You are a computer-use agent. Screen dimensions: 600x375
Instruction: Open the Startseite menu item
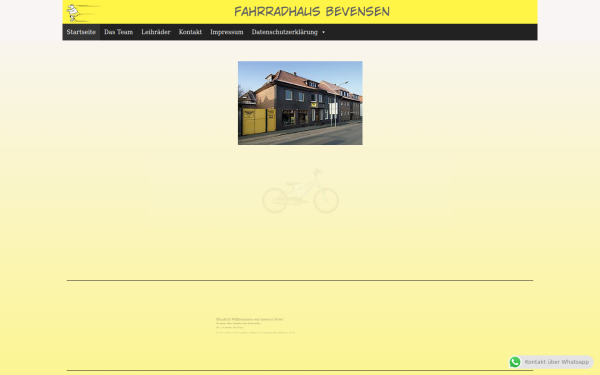[81, 32]
